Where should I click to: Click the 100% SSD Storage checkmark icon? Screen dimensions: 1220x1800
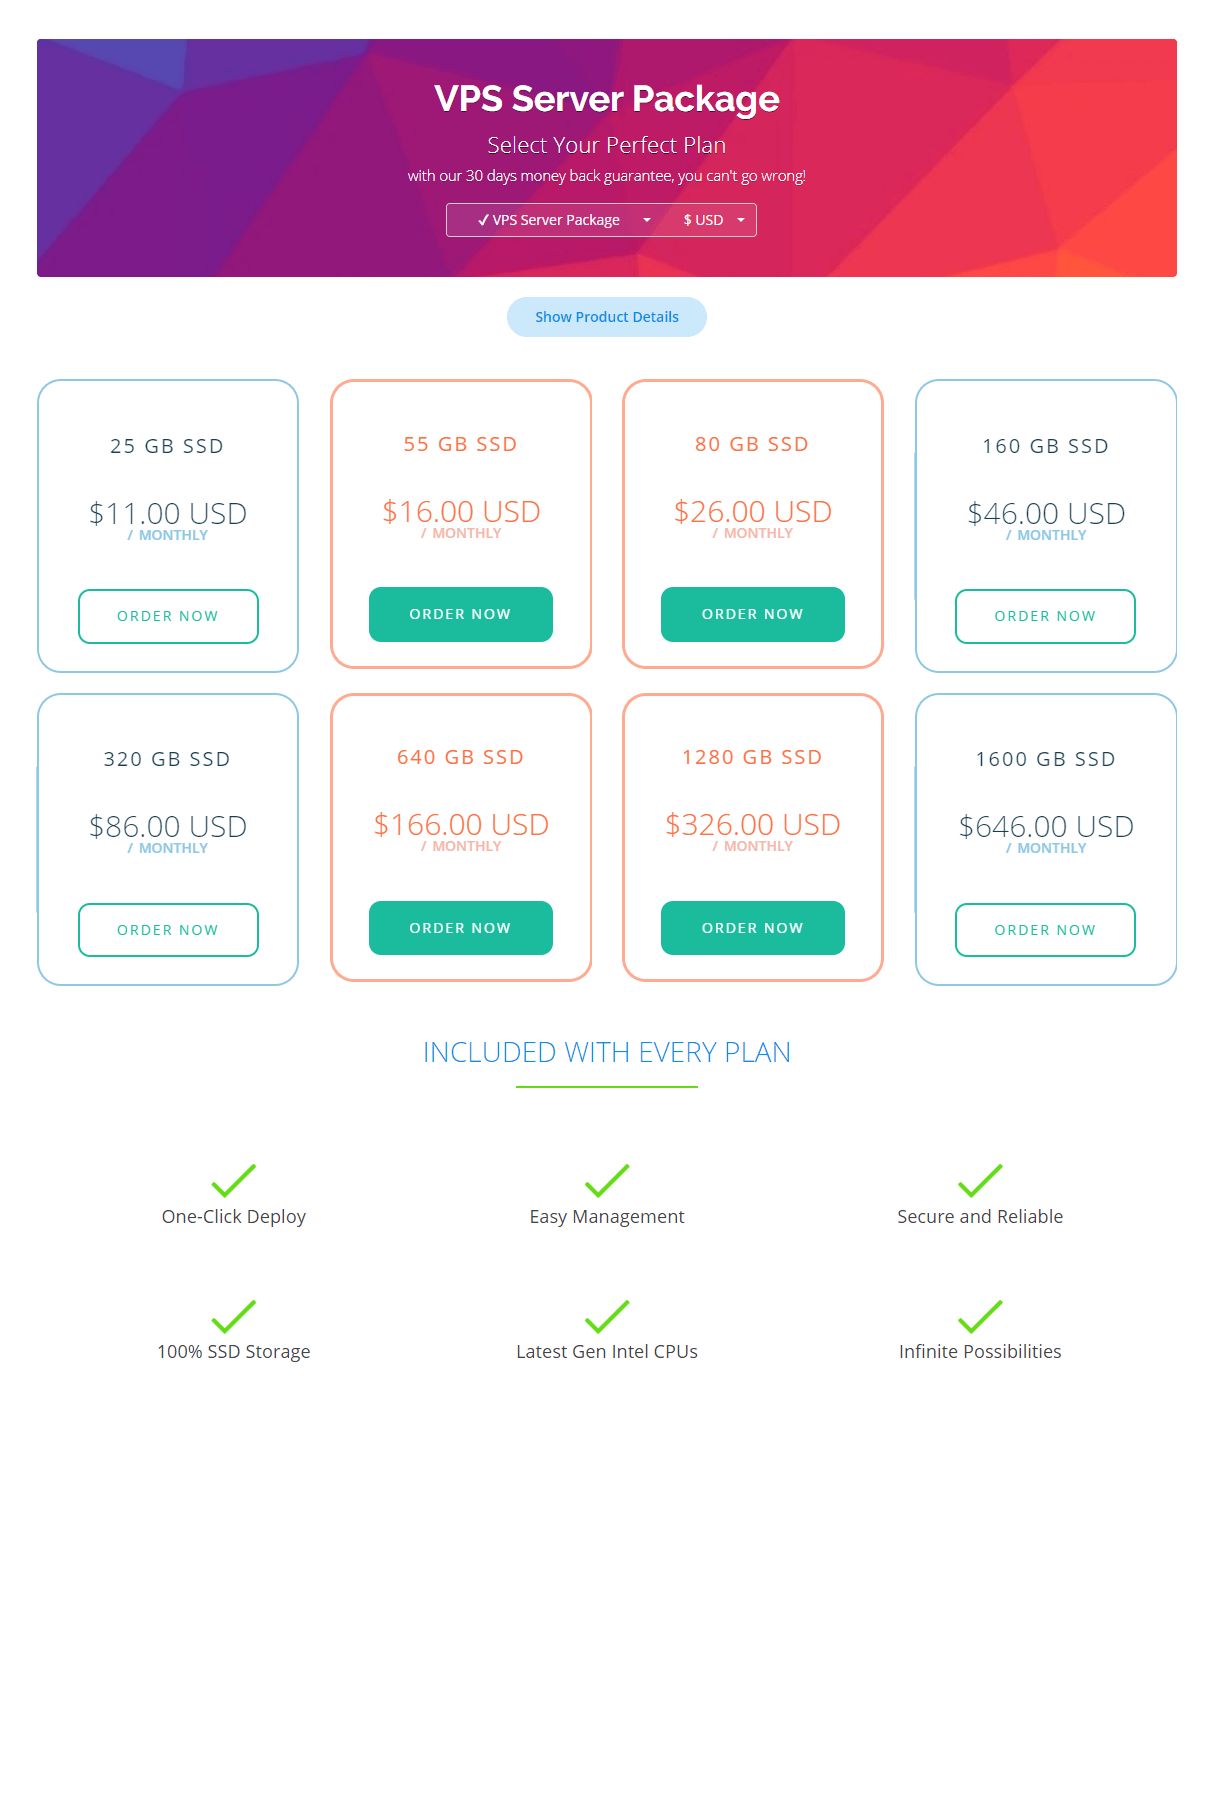[x=234, y=1316]
